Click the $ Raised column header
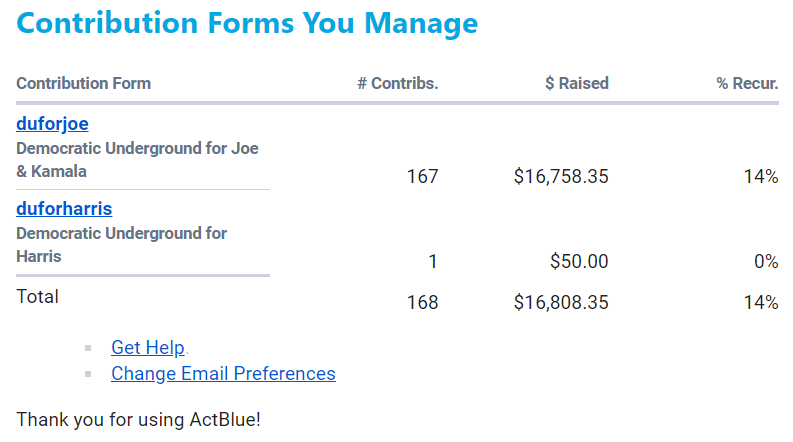 tap(576, 83)
